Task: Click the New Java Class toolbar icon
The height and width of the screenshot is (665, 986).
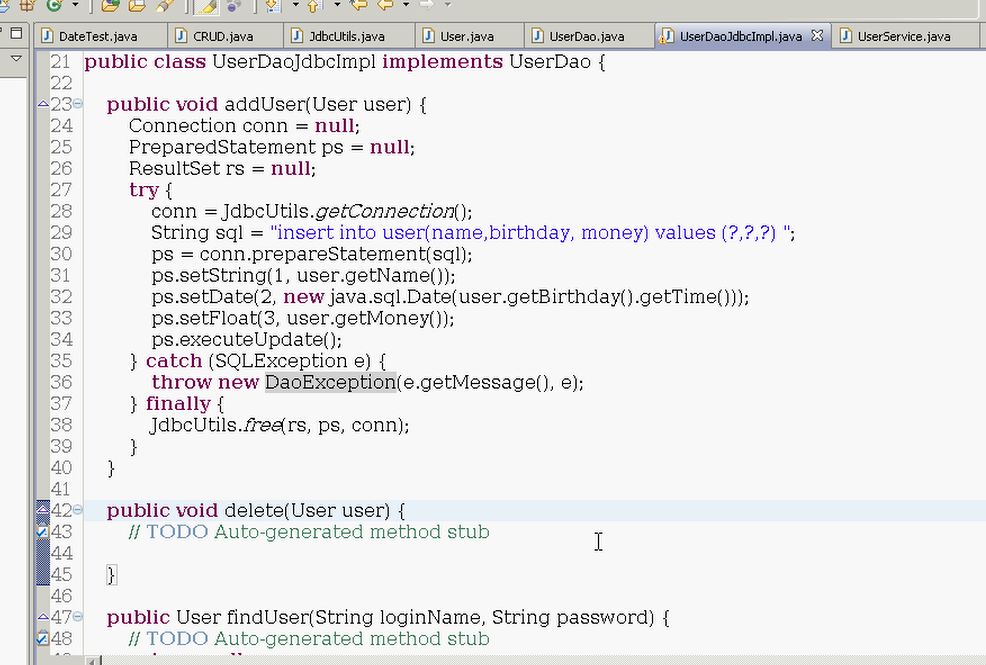Action: 54,5
